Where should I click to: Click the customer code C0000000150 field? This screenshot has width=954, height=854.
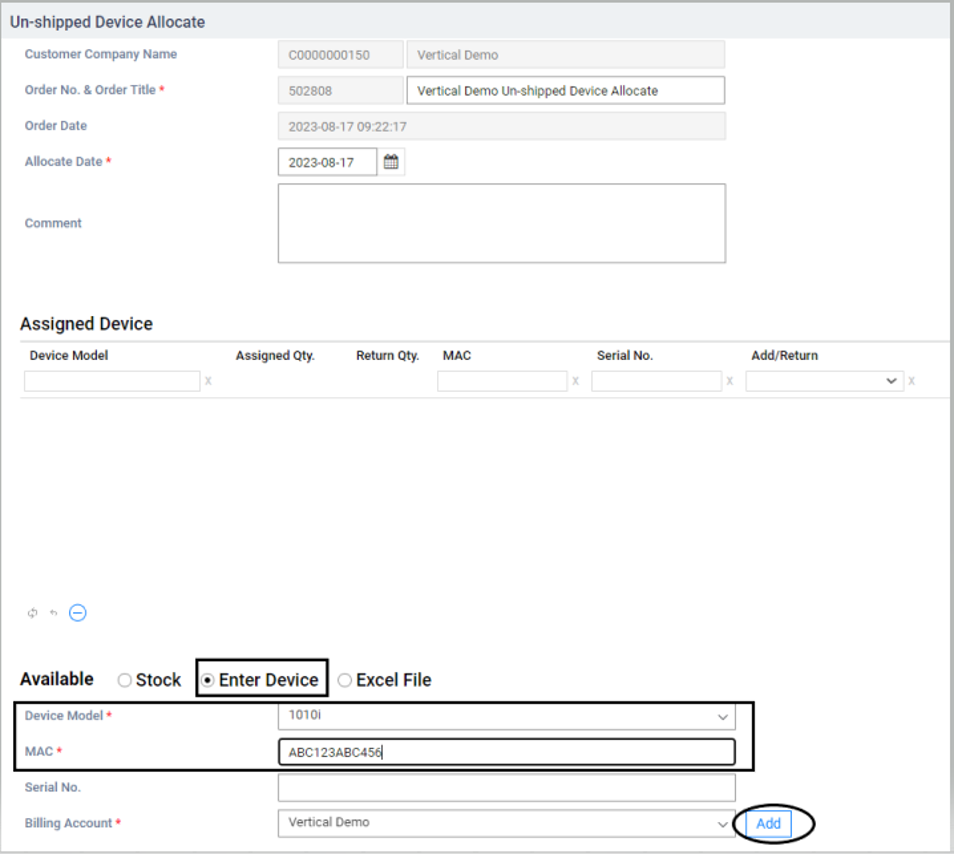click(x=341, y=55)
